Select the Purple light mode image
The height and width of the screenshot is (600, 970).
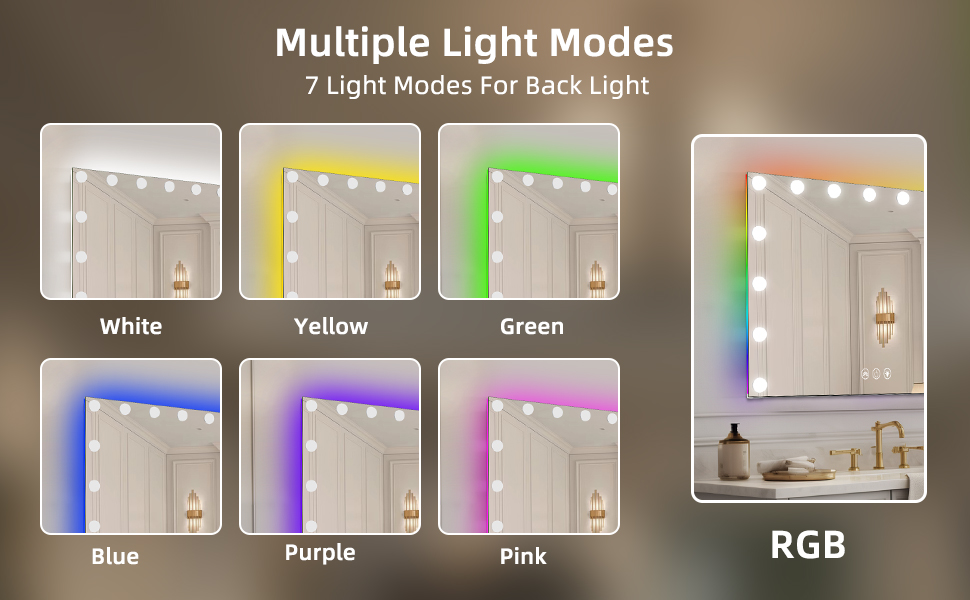click(330, 446)
